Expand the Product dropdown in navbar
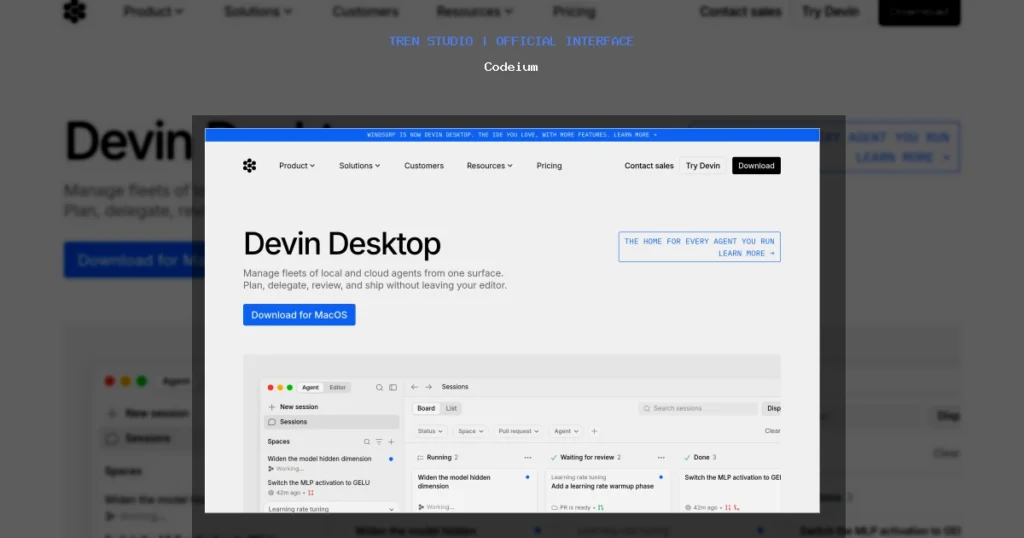This screenshot has height=538, width=1024. 296,166
